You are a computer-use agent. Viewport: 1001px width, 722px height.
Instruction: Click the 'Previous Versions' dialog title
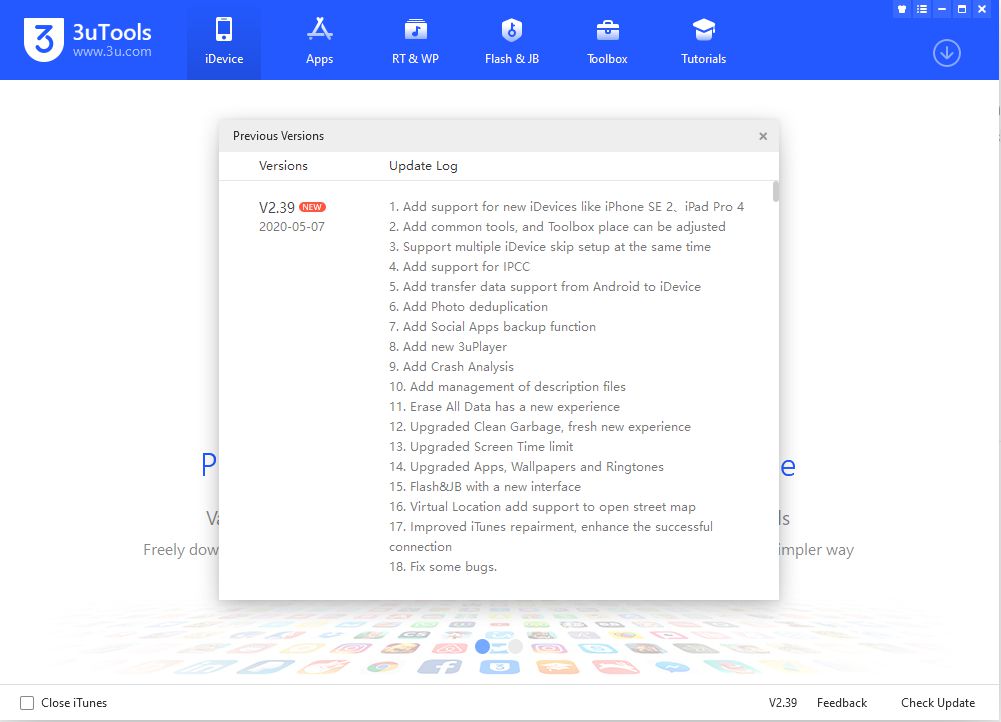(278, 136)
